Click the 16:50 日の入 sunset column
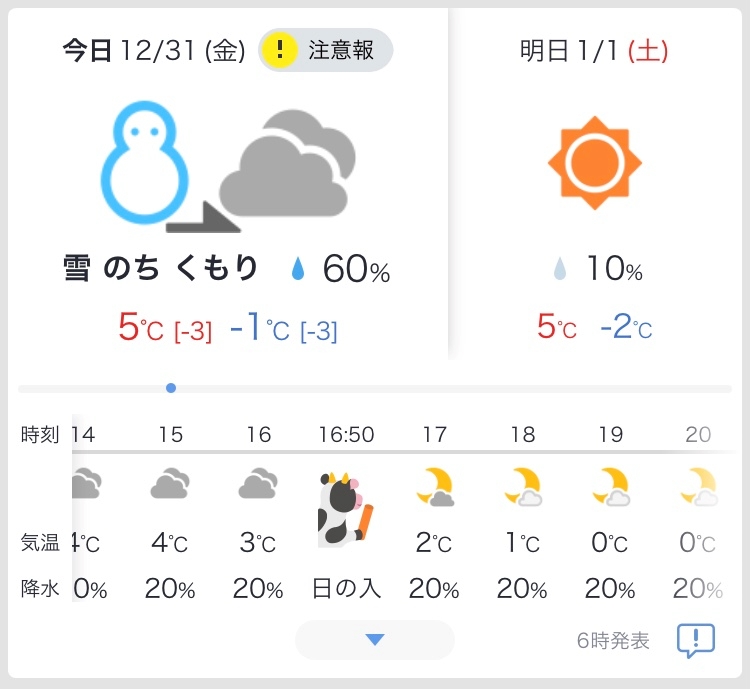This screenshot has width=750, height=689. point(346,512)
